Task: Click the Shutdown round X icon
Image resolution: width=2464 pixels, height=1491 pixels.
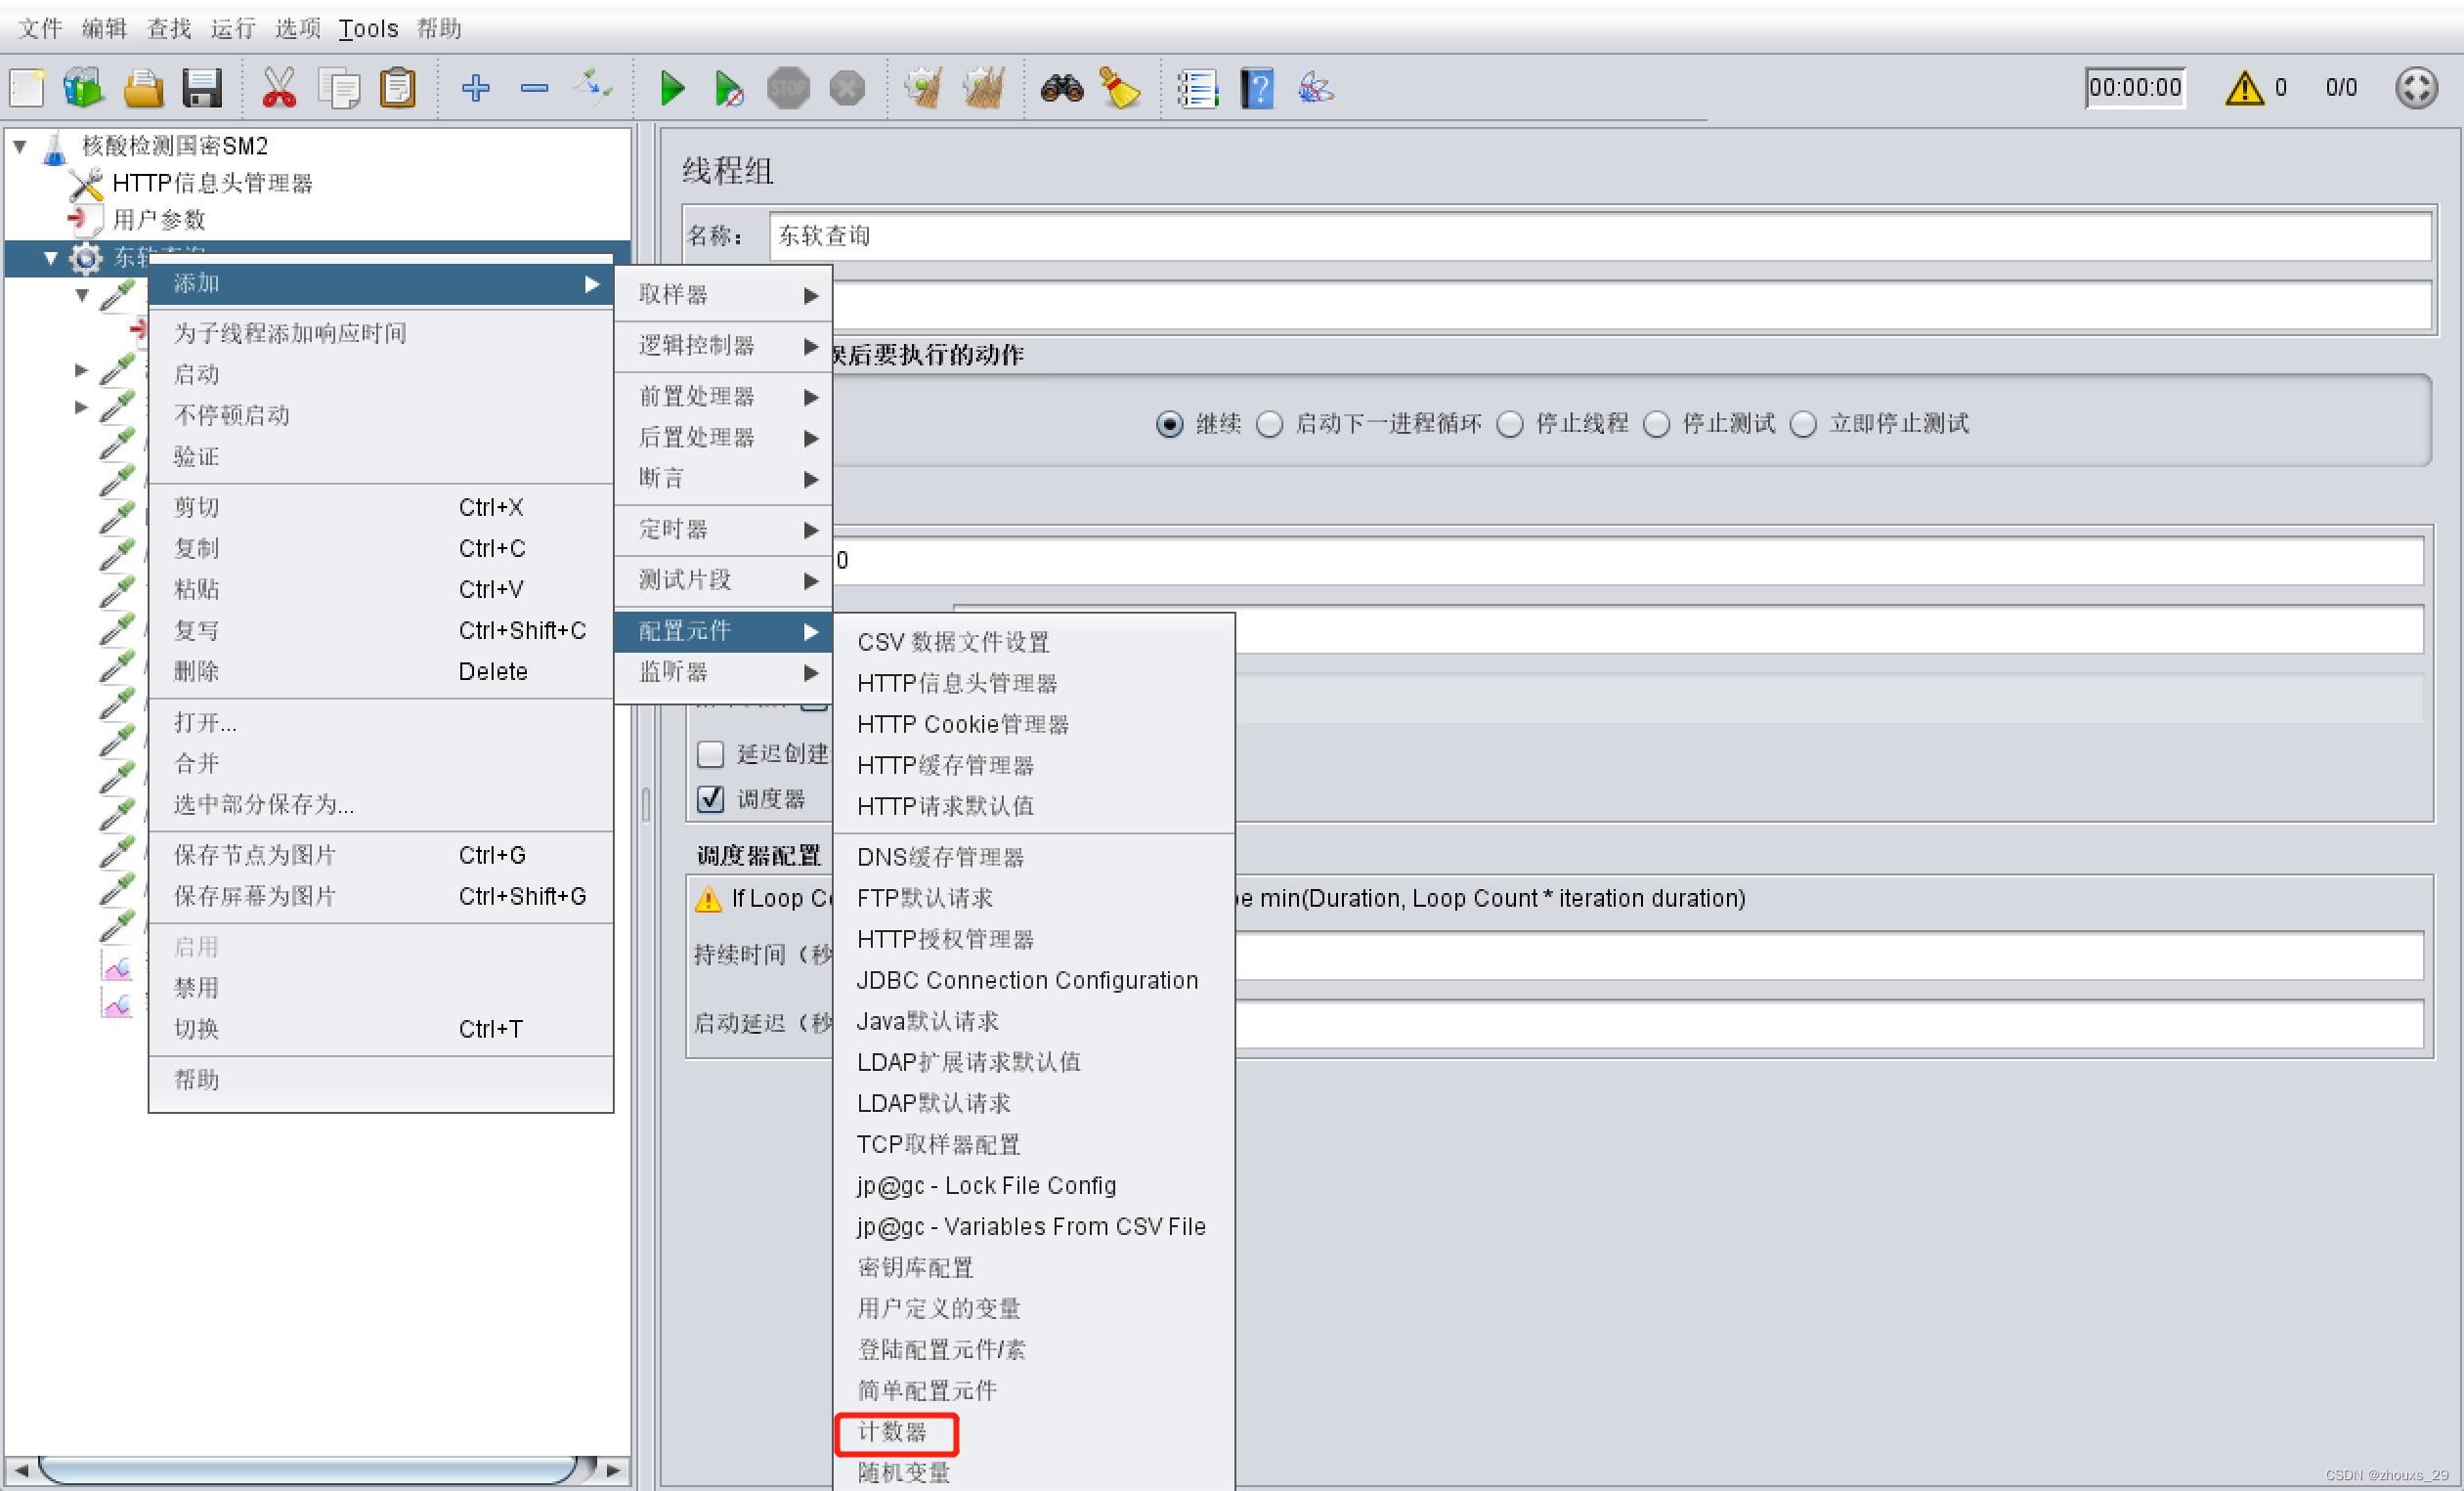Action: coord(847,88)
